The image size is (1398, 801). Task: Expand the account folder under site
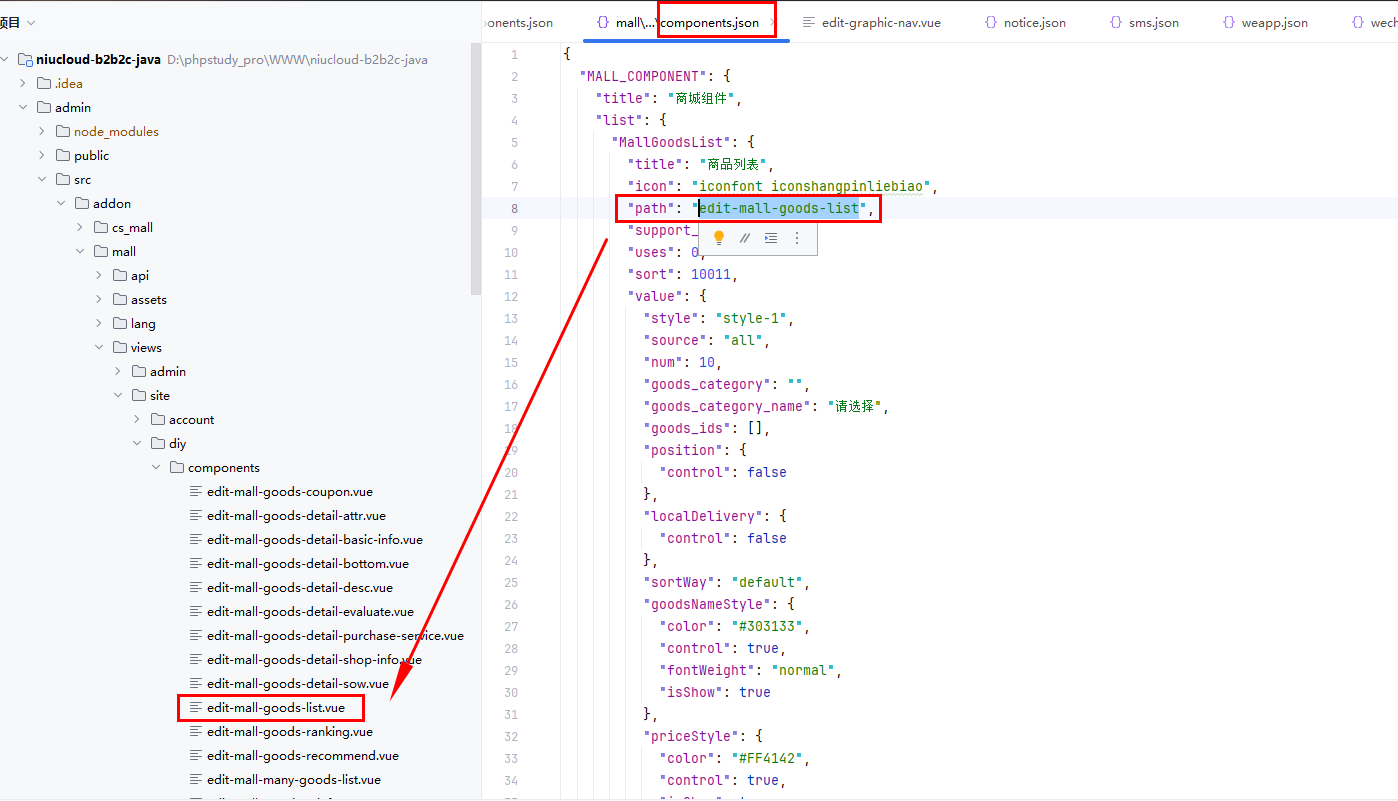point(137,419)
